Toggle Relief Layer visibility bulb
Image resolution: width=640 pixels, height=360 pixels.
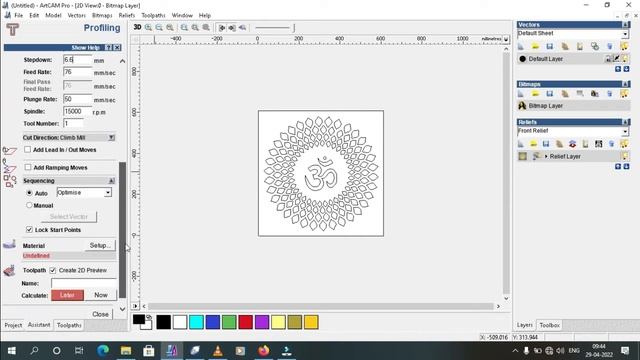pyautogui.click(x=625, y=156)
